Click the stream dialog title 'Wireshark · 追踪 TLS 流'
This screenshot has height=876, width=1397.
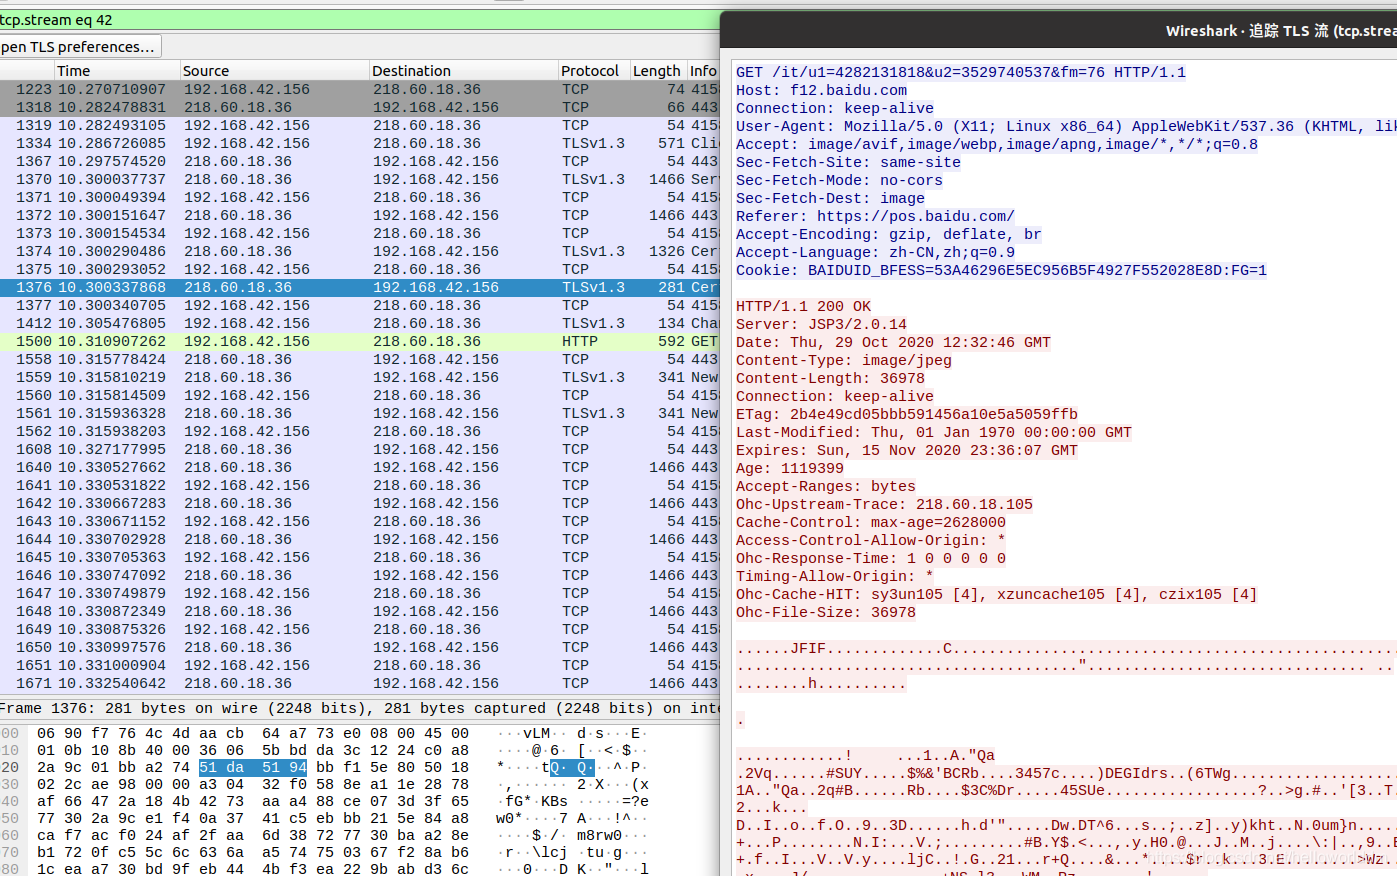1247,31
